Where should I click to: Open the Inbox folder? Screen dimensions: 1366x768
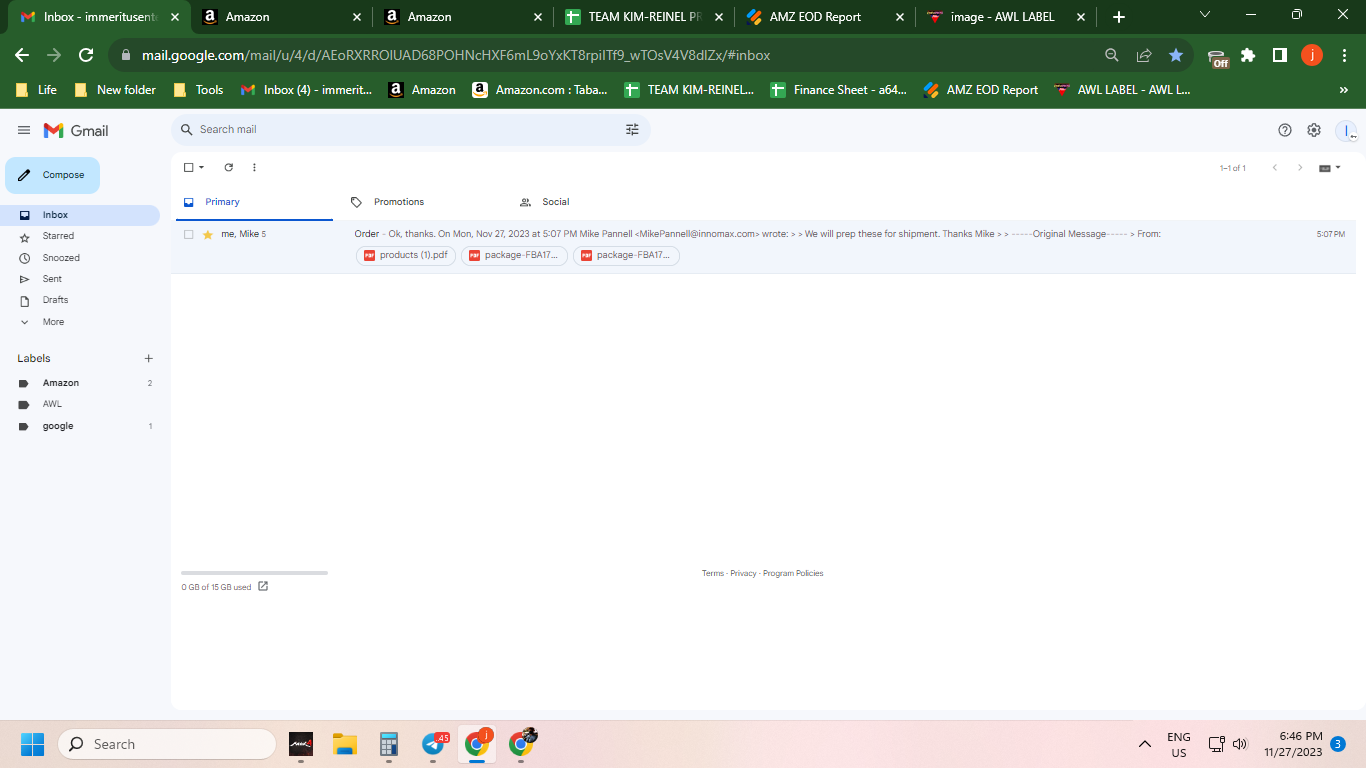(80, 215)
